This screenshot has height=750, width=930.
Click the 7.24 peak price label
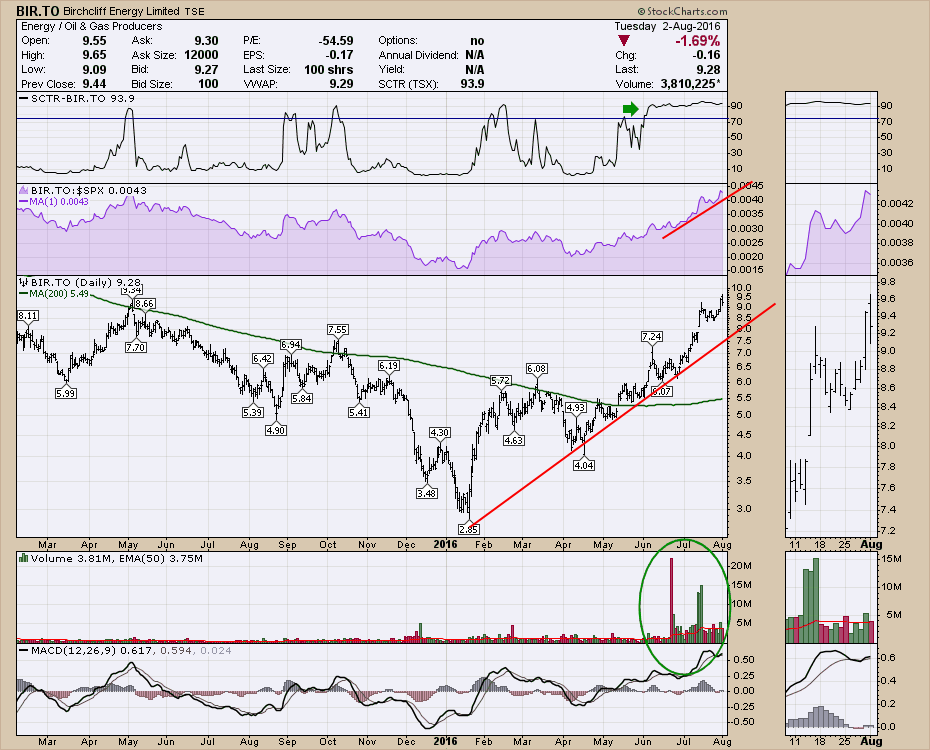(x=652, y=336)
